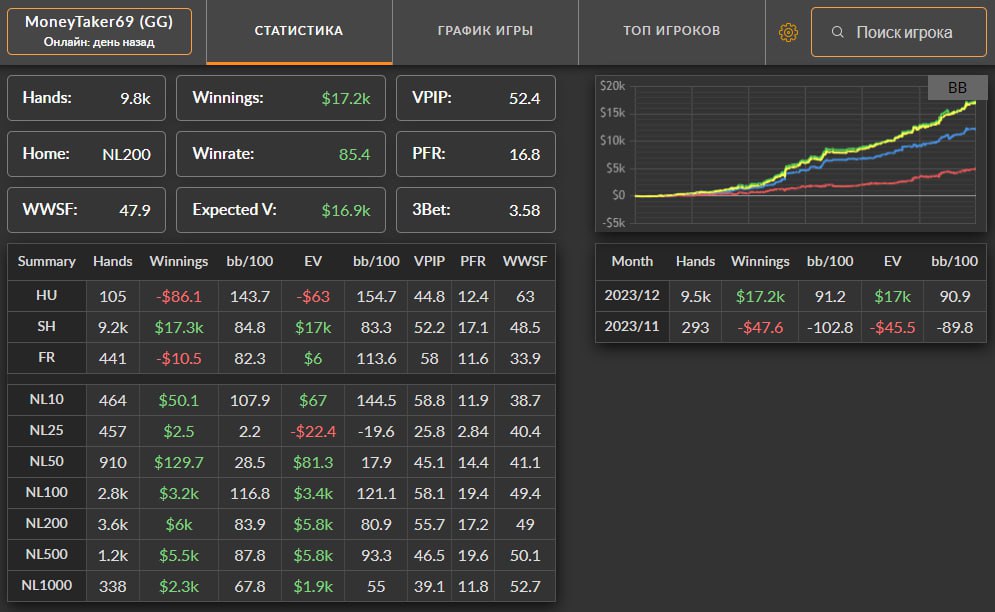Select the NL200 stakes row
Image resolution: width=995 pixels, height=612 pixels.
coord(281,524)
